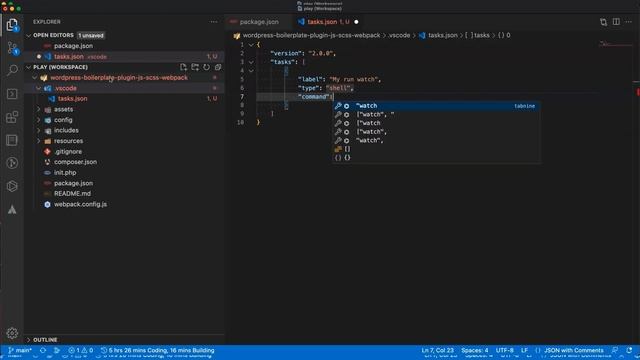This screenshot has width=640, height=360.
Task: Pick the {} object suggestion
Action: (436, 158)
